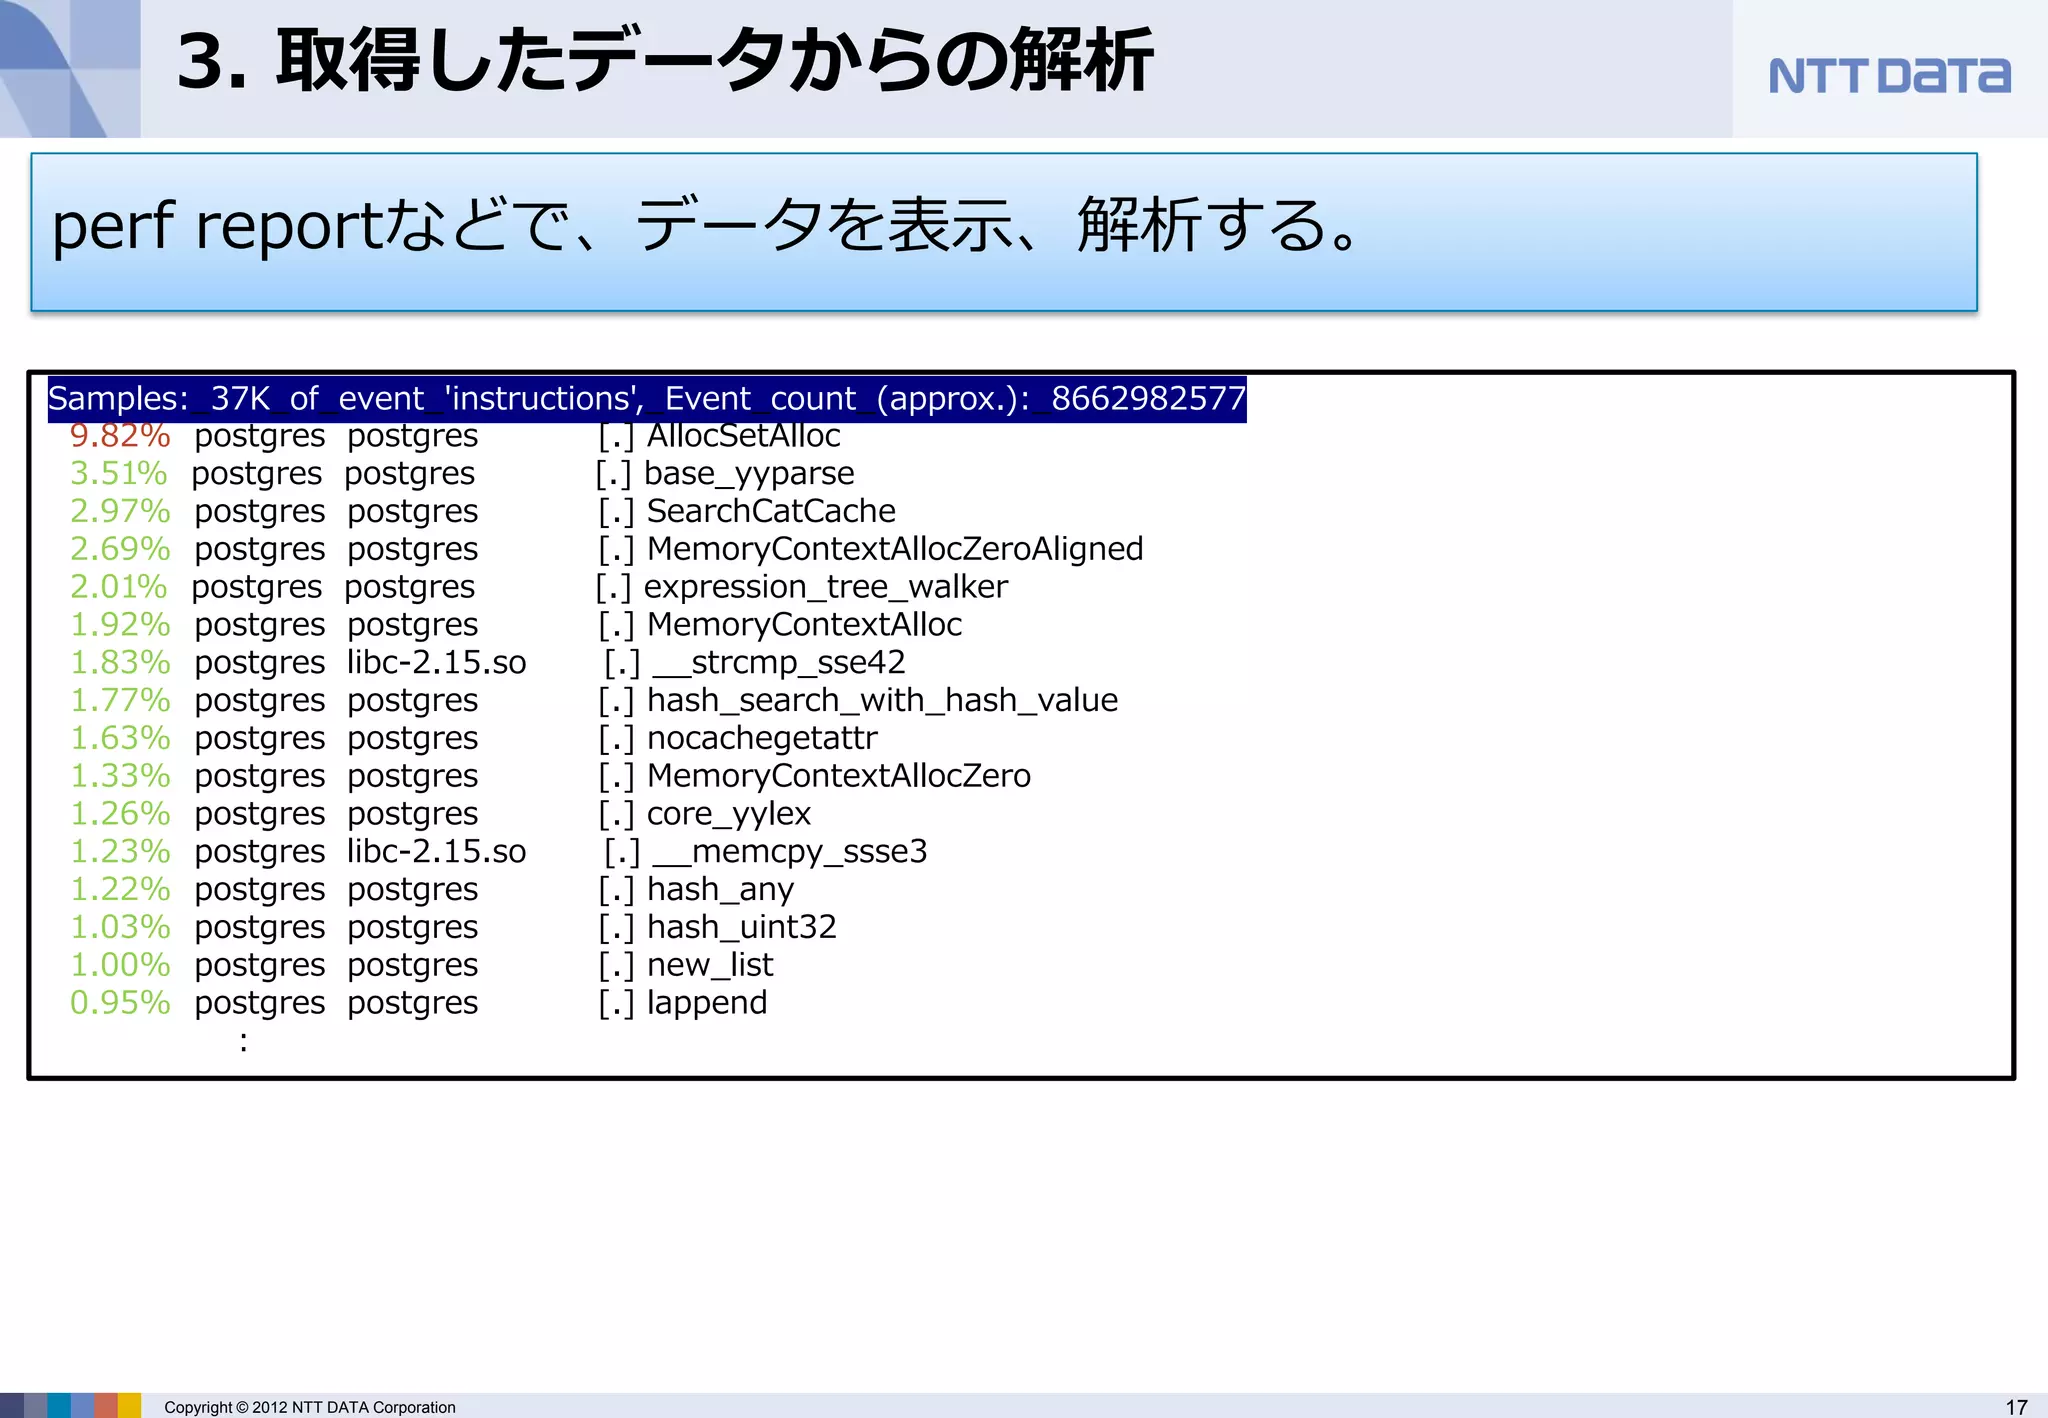Viewport: 2048px width, 1418px height.
Task: Select the slide title '3. 取得したデータからの解析'
Action: [665, 62]
